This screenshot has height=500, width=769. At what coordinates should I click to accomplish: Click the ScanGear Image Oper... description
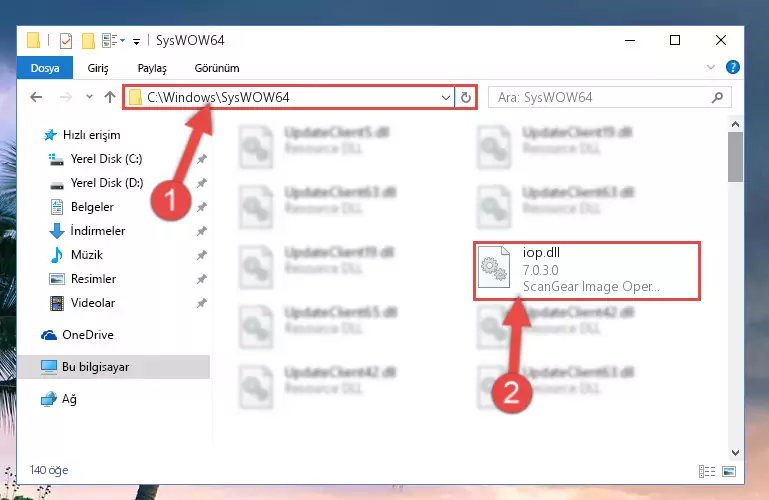(591, 286)
